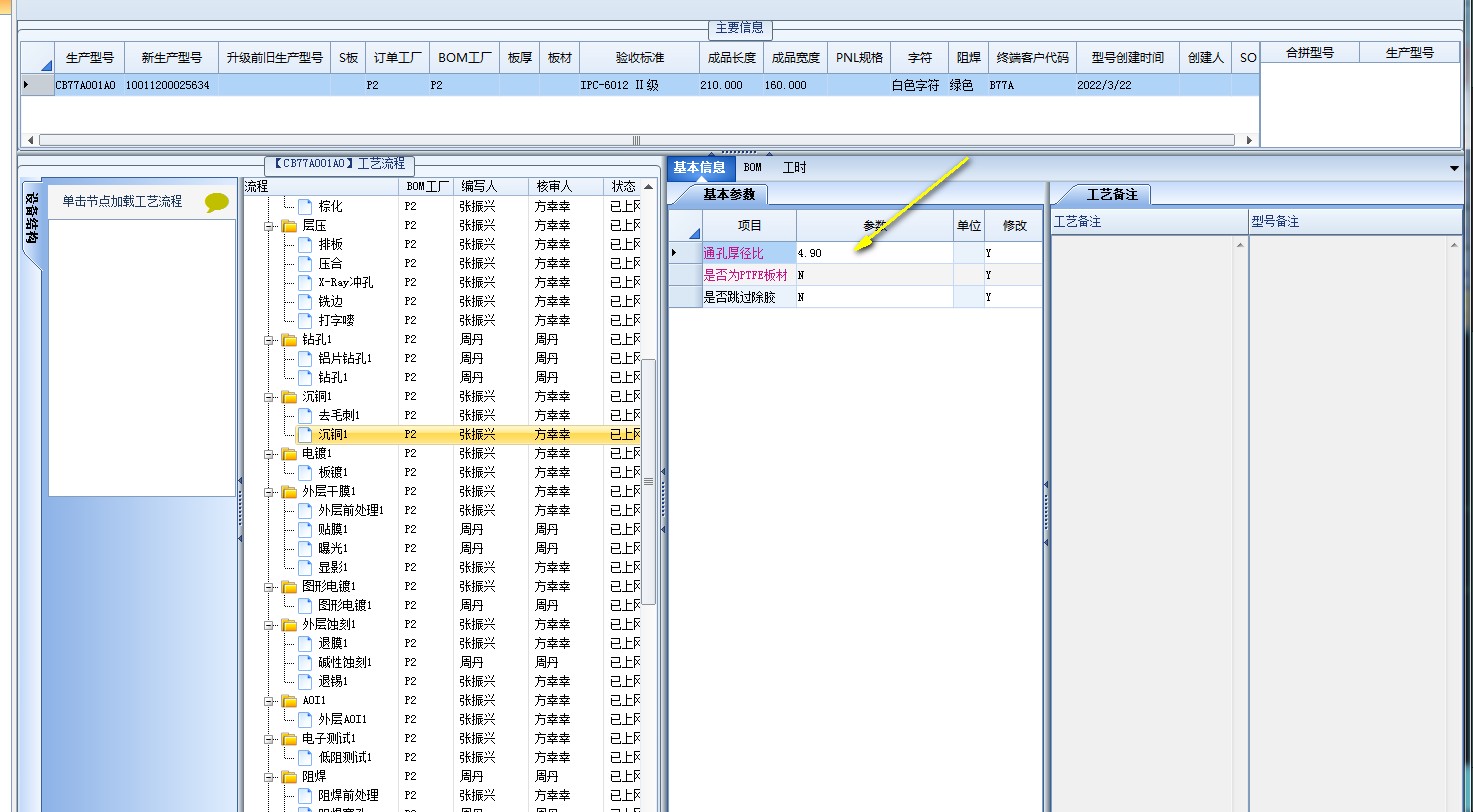
Task: Open the tab list dropdown arrow beside 工时
Action: tap(1454, 169)
